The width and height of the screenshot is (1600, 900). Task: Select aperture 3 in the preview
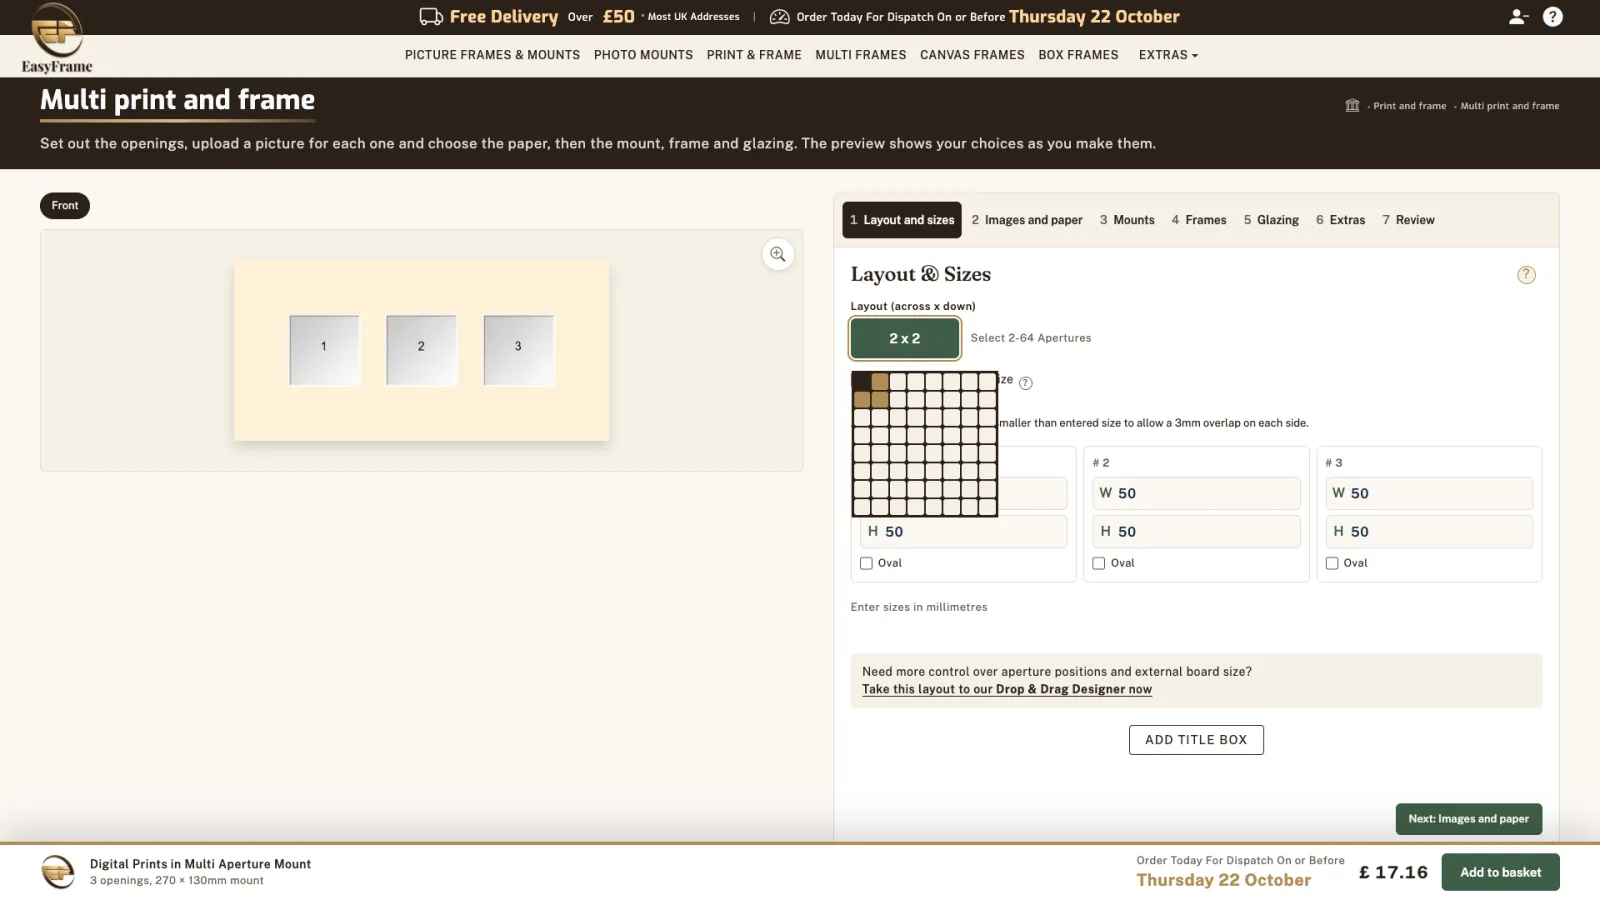tap(518, 350)
